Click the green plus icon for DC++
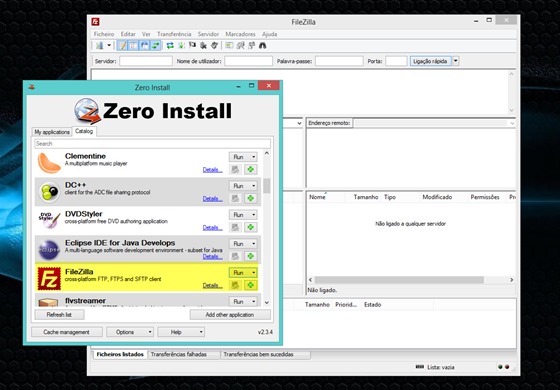The image size is (560, 390). click(x=251, y=198)
